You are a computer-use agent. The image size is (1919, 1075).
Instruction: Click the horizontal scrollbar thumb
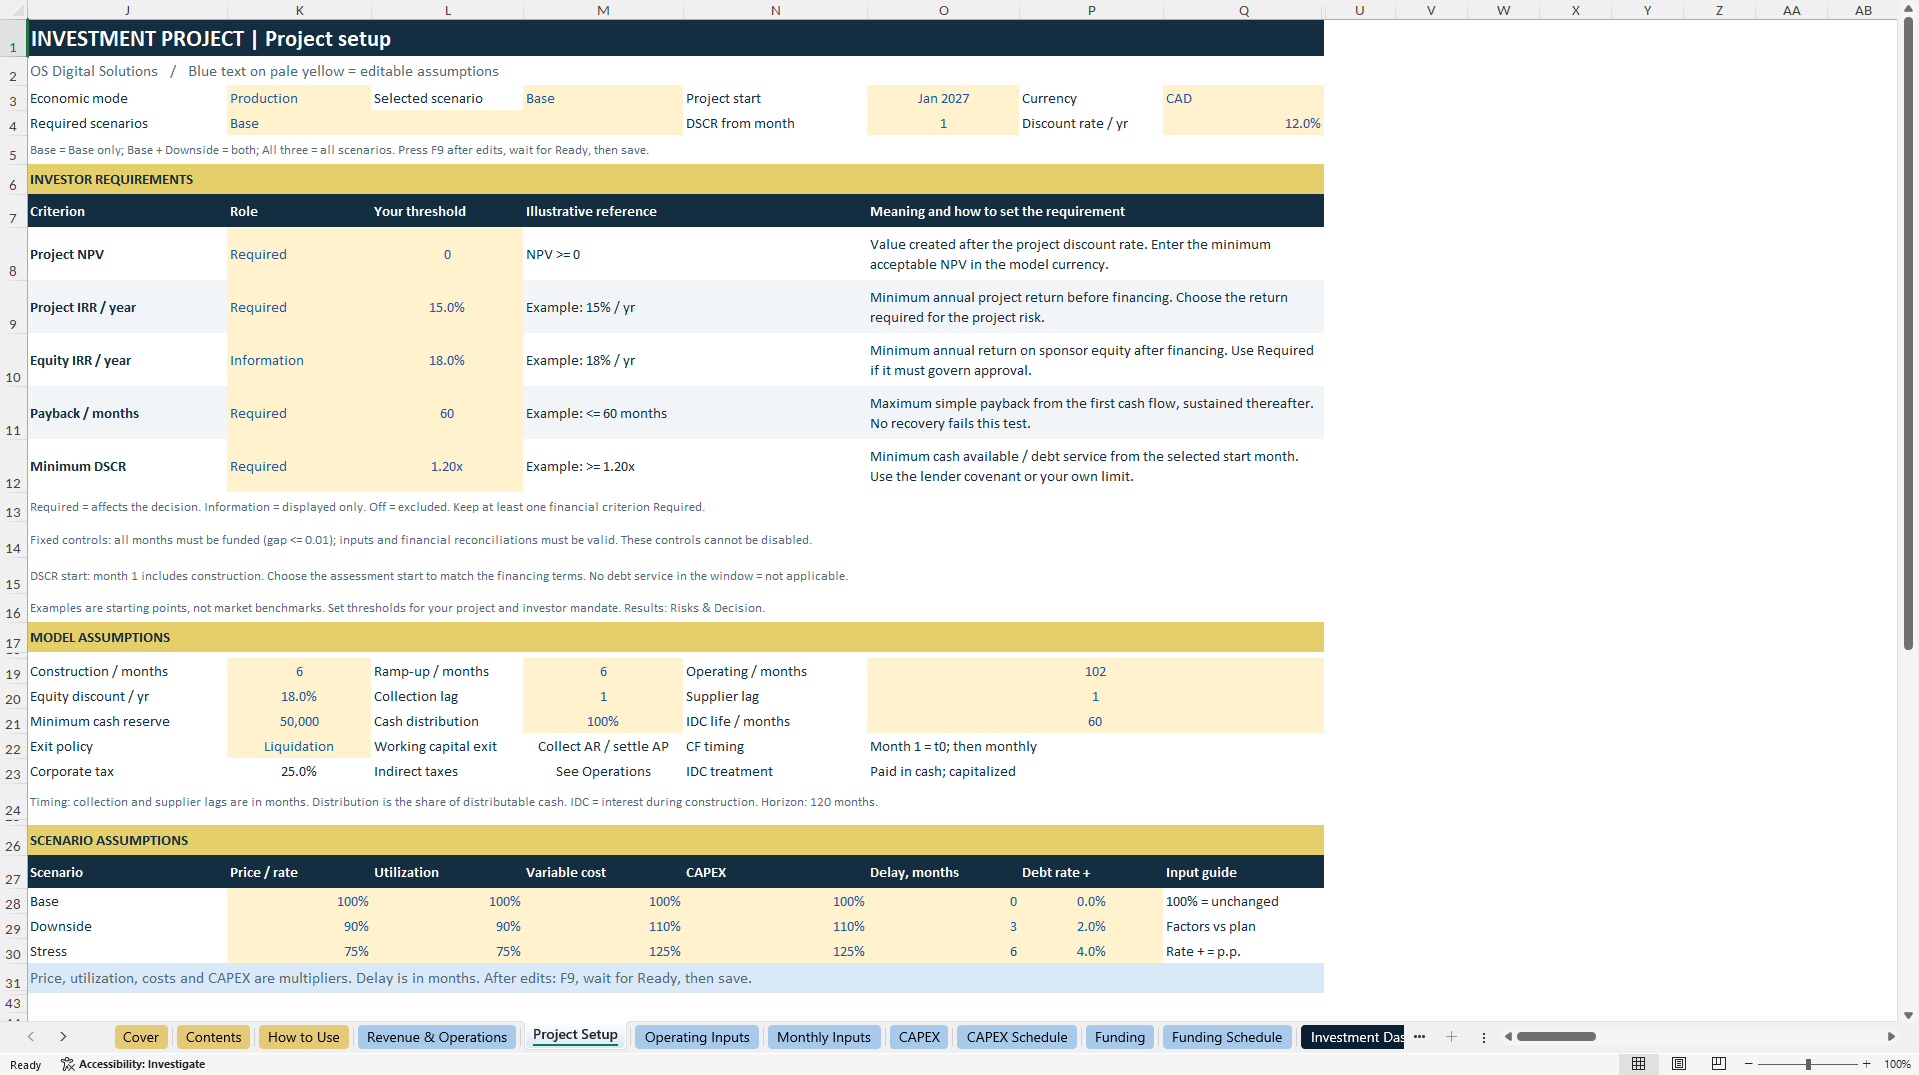(x=1556, y=1037)
